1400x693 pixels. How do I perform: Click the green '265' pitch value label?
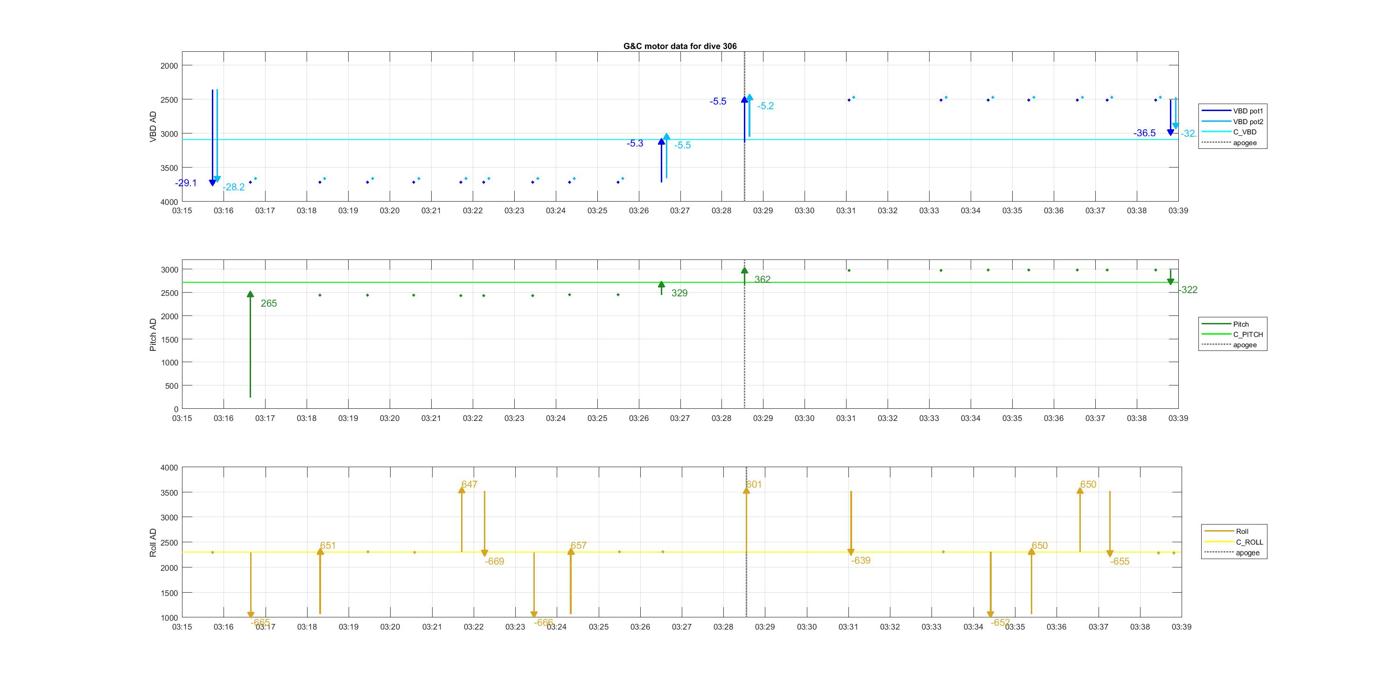point(269,303)
